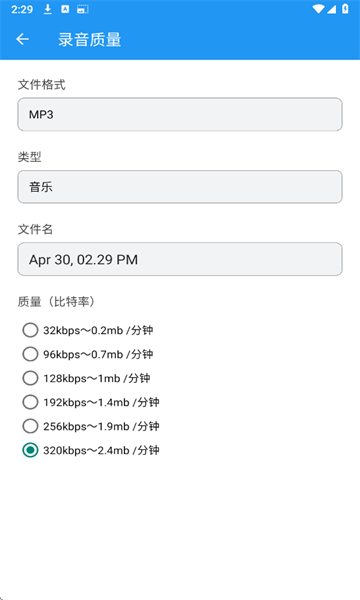This screenshot has width=360, height=600.
Task: Tap the SD card status icon
Action: tap(82, 9)
